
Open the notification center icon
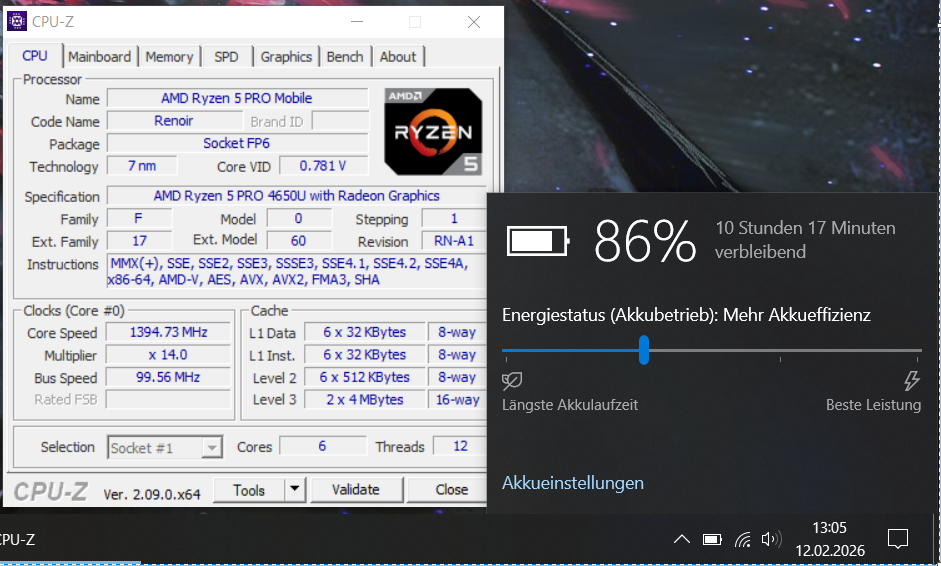coord(898,539)
